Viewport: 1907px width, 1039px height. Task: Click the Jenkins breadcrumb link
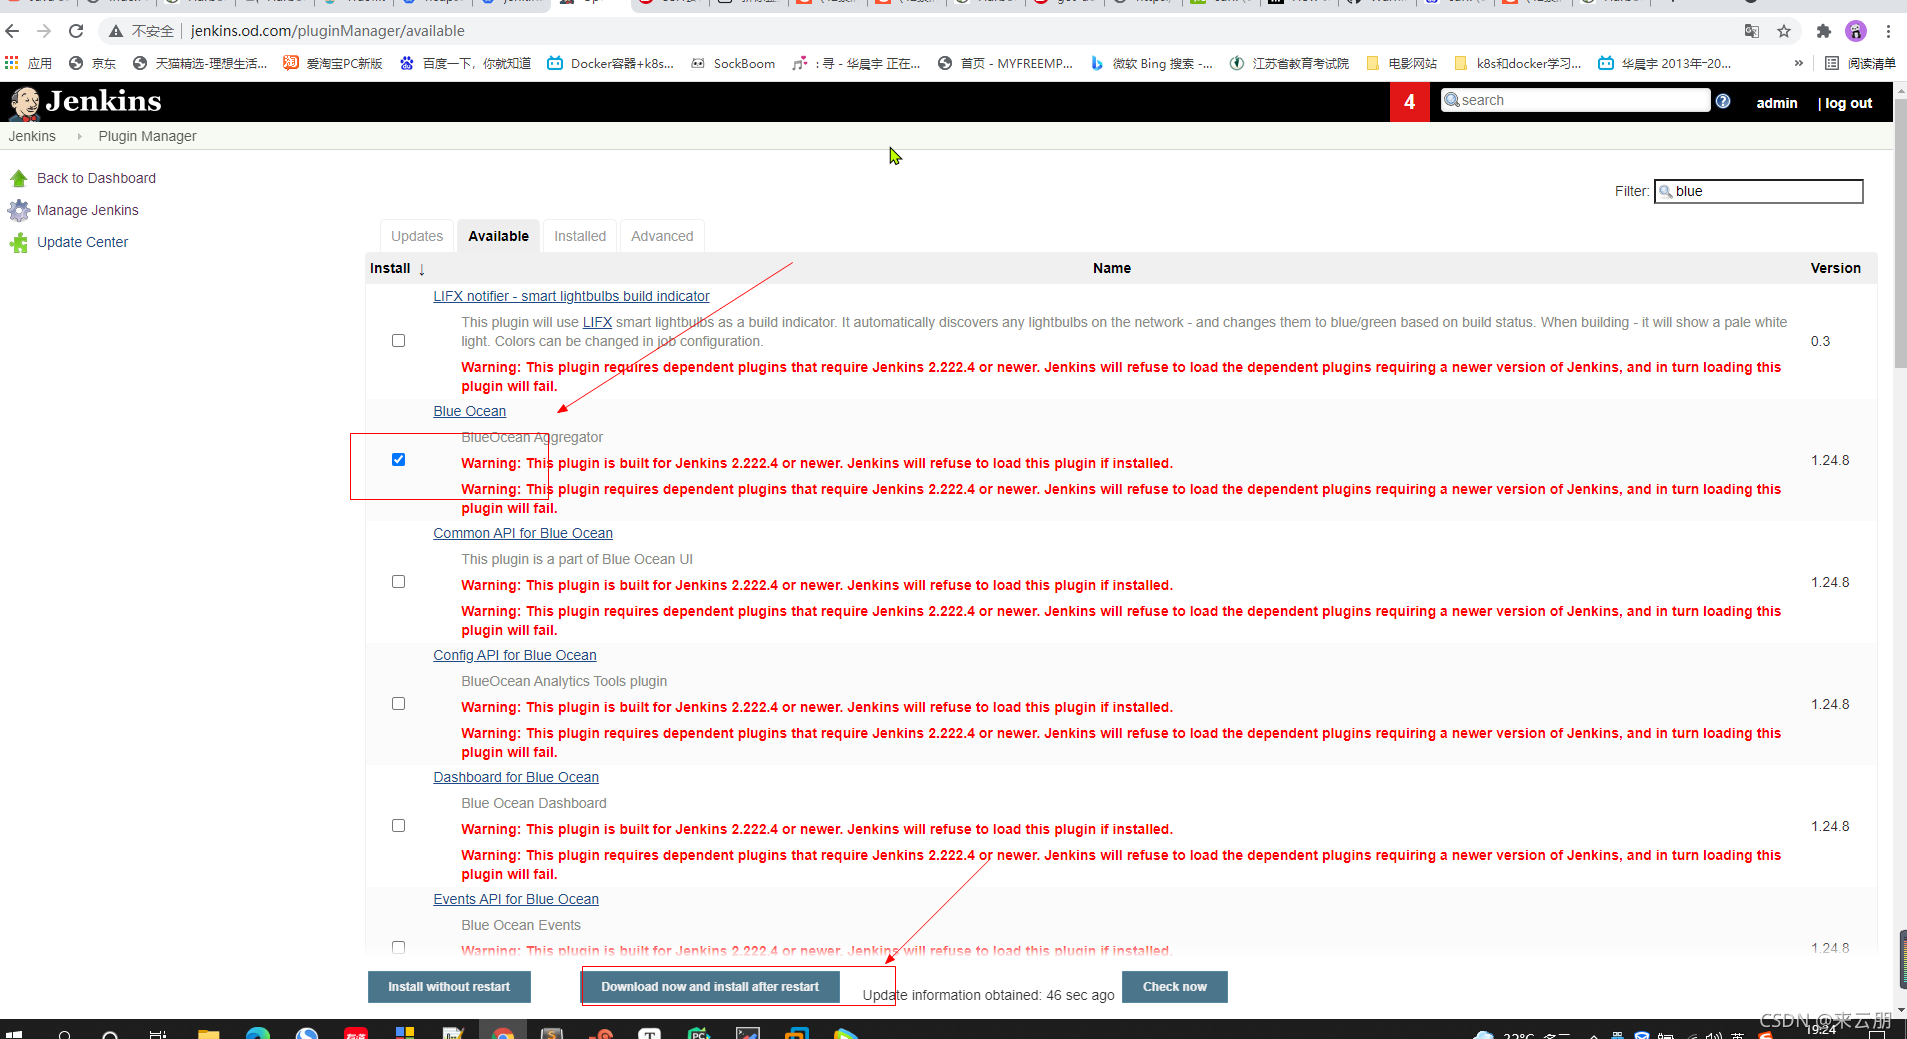[32, 136]
